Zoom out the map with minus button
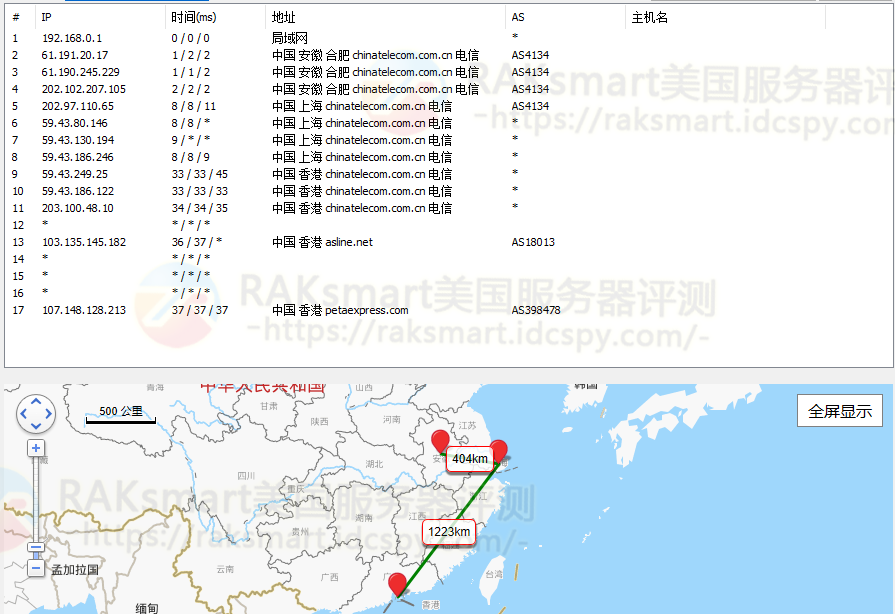Screen dimensions: 895x614 (36, 568)
